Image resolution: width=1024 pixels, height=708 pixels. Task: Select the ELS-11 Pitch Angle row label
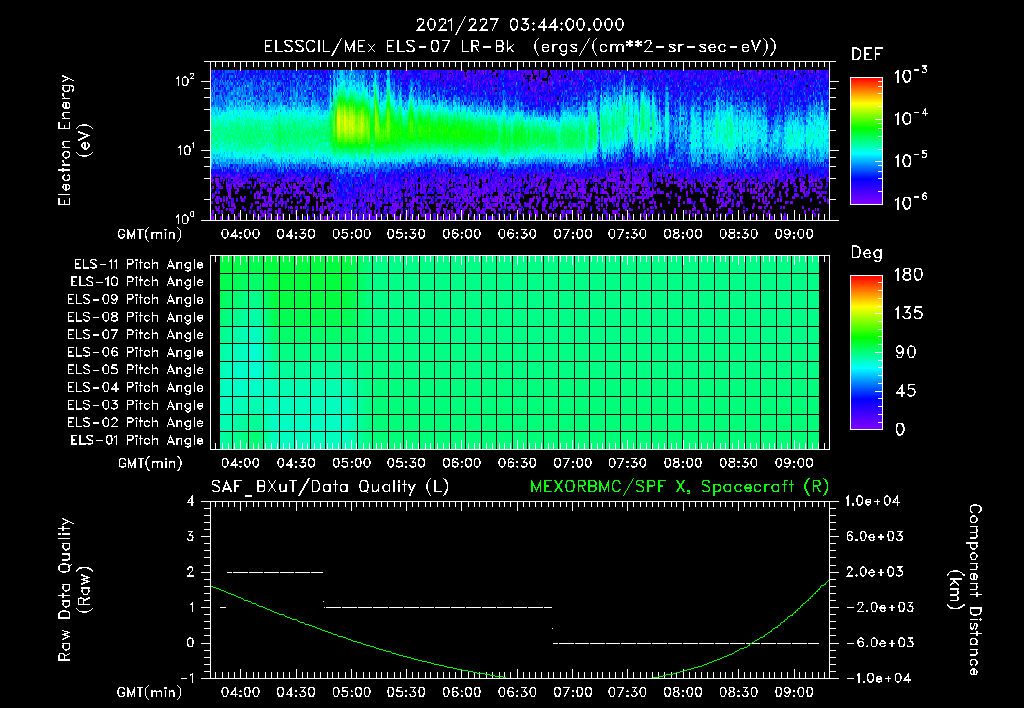(138, 265)
